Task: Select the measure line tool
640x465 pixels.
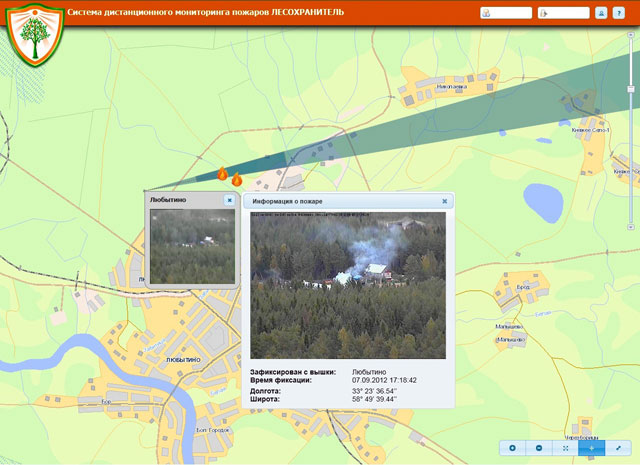Action: click(x=618, y=448)
